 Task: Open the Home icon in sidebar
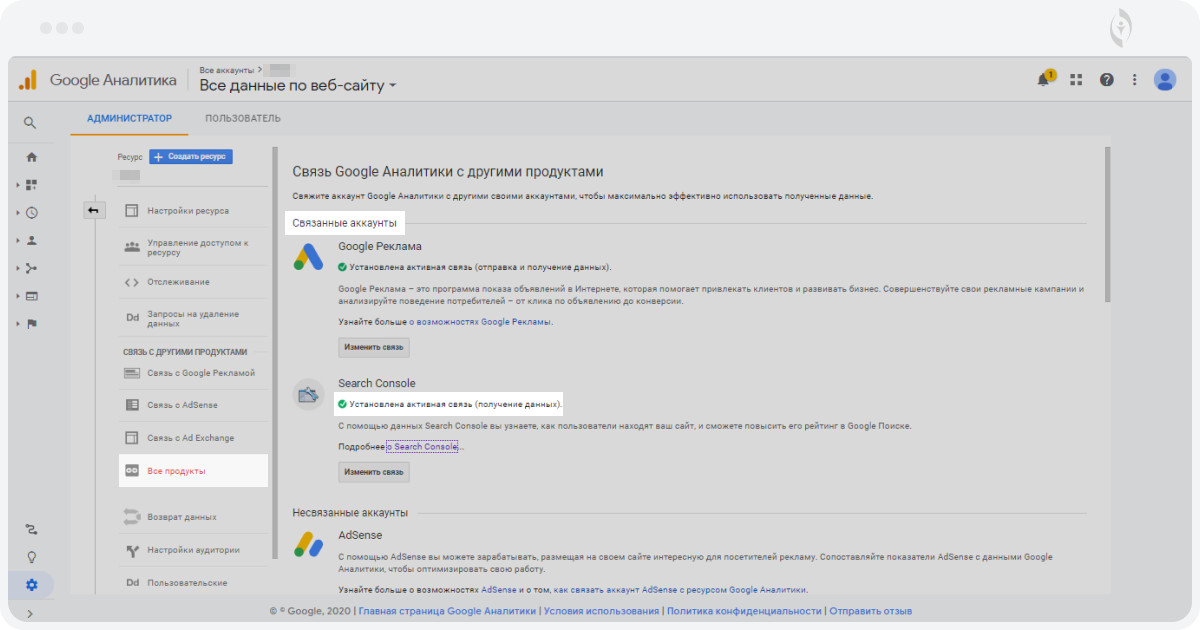[x=31, y=157]
